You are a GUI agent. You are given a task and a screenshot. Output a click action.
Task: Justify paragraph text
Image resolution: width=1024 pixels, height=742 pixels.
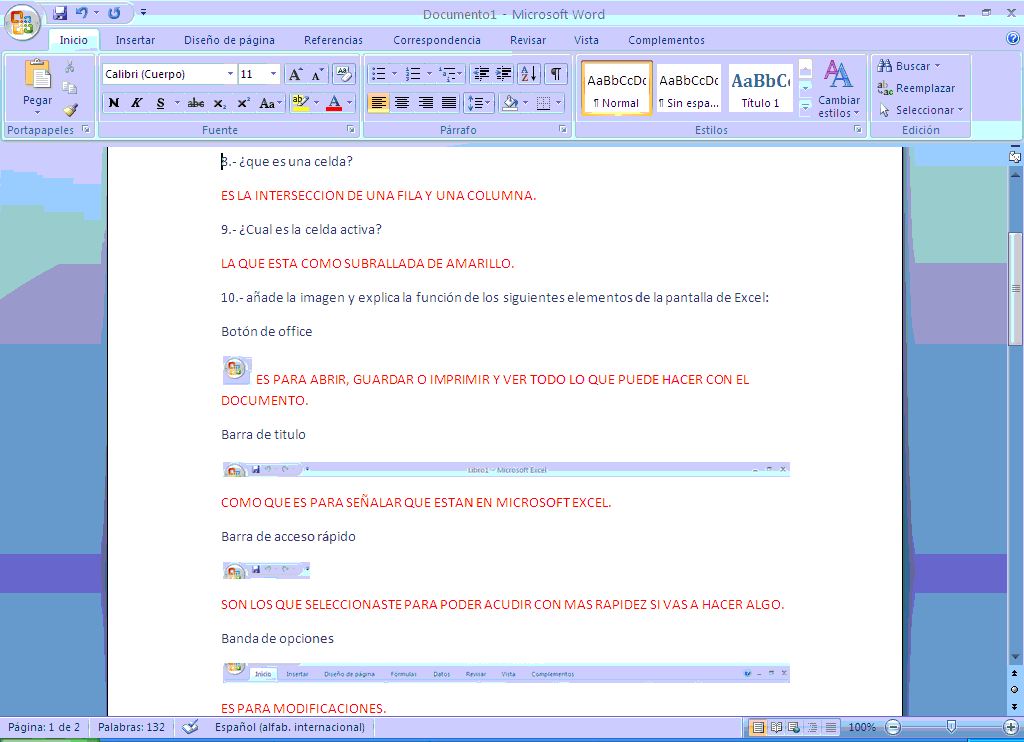tap(449, 103)
